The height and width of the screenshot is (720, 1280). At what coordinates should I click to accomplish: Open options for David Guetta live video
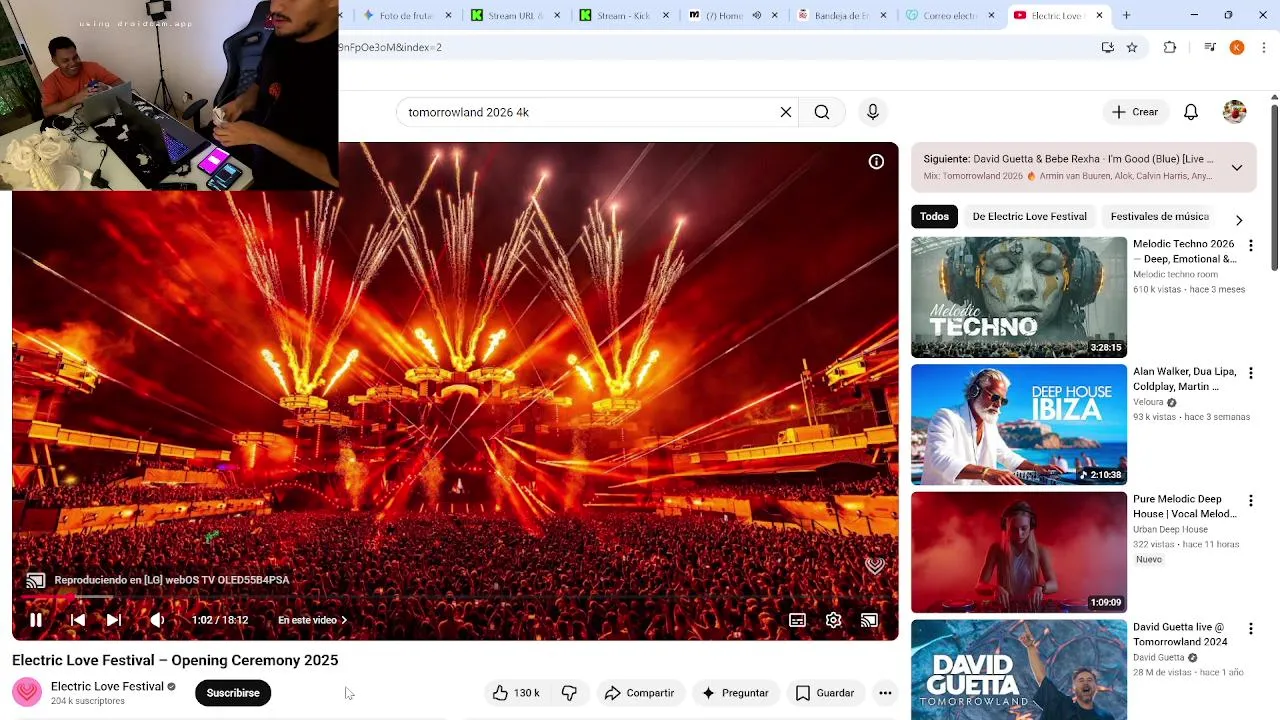click(x=1250, y=628)
